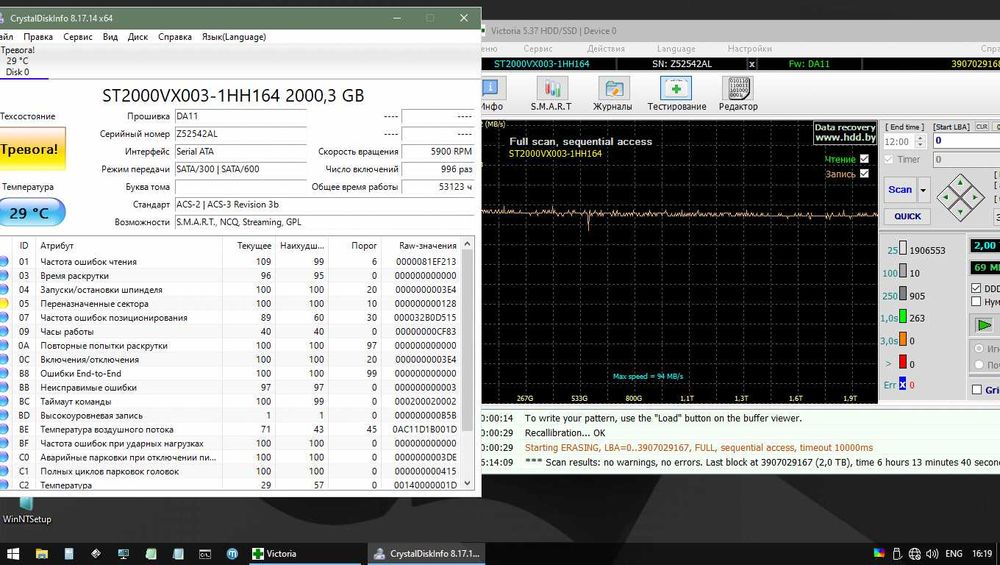The image size is (1000, 565).
Task: Toggle the checkbox below DDD in Victoria
Action: [976, 302]
